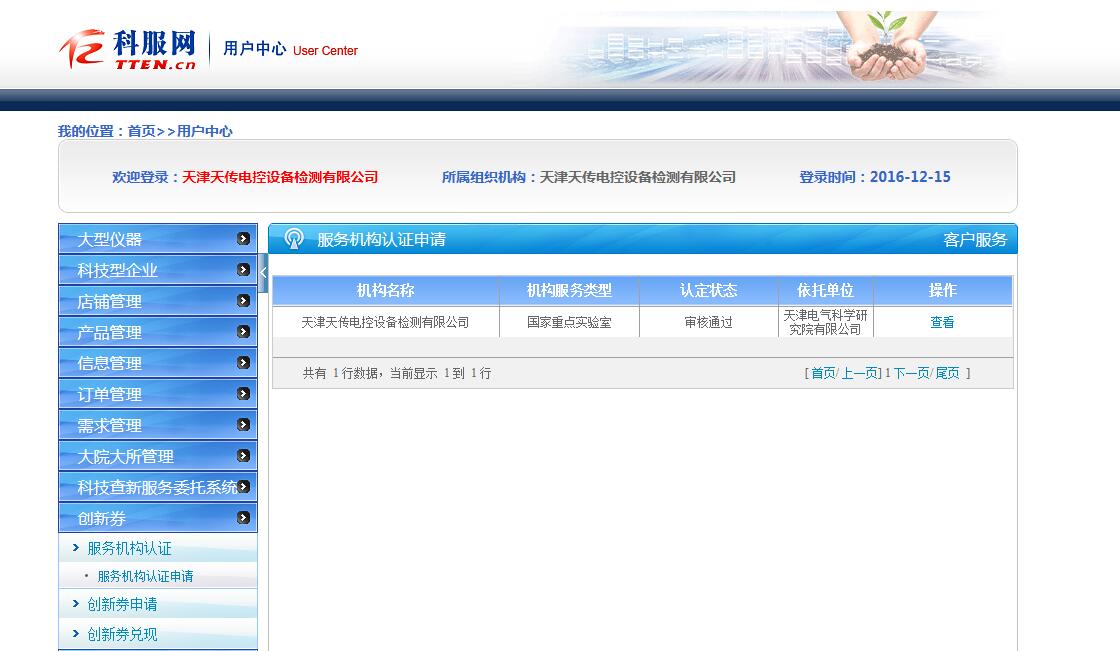The height and width of the screenshot is (651, 1120).
Task: Select 服务机构认证申请 in sidebar tree
Action: tap(145, 576)
